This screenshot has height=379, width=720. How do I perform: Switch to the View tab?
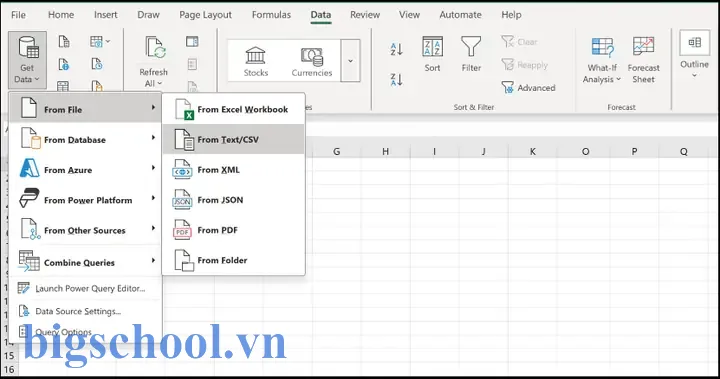409,15
